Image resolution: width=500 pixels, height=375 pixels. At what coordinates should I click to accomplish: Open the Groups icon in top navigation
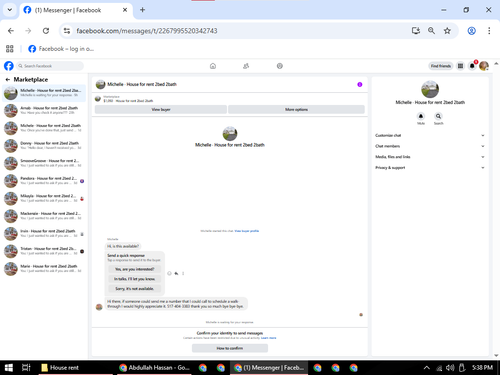[280, 66]
